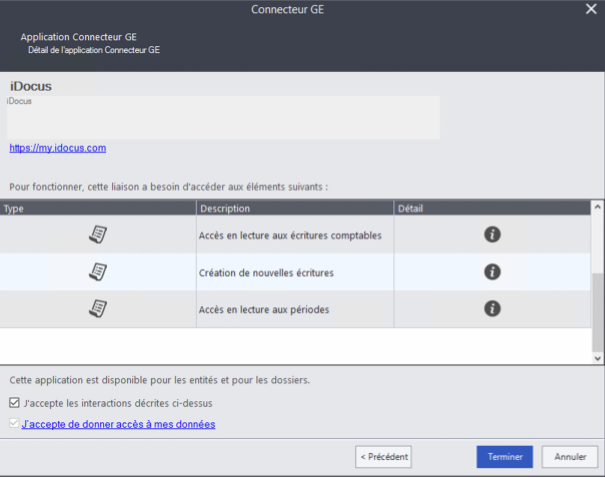Screen dimensions: 605x478
Task: Open the https://my.idocus.com link
Action: click(x=58, y=148)
